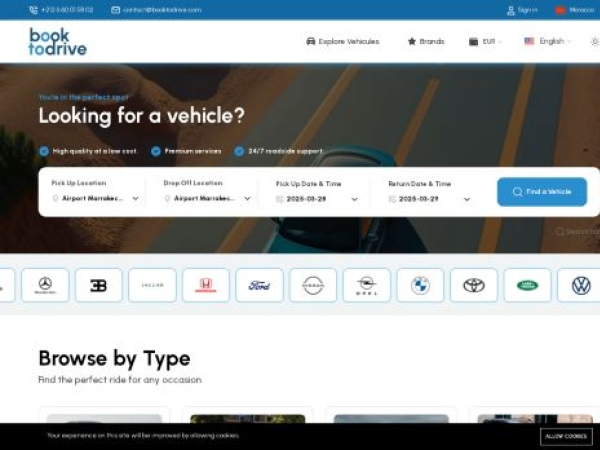Expand the Drop Off Location dropdown
Image resolution: width=600 pixels, height=450 pixels.
pyautogui.click(x=207, y=198)
